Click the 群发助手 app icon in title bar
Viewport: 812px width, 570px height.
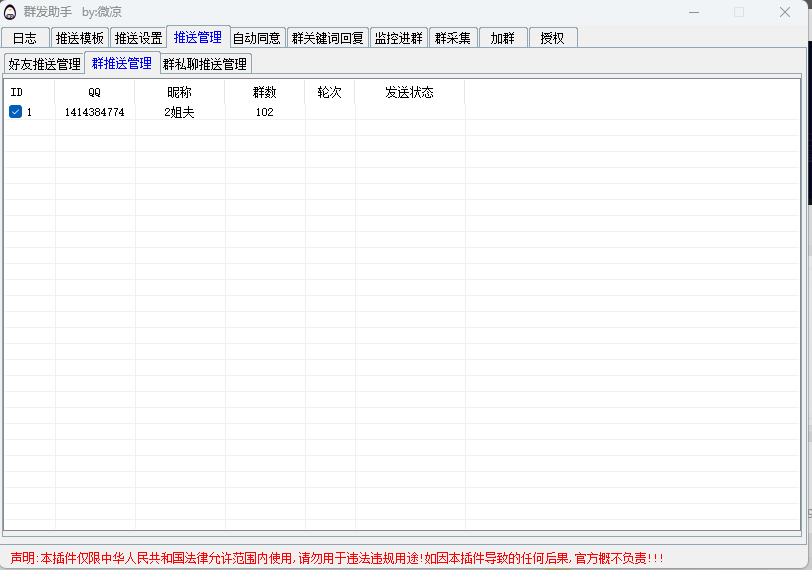click(x=10, y=12)
